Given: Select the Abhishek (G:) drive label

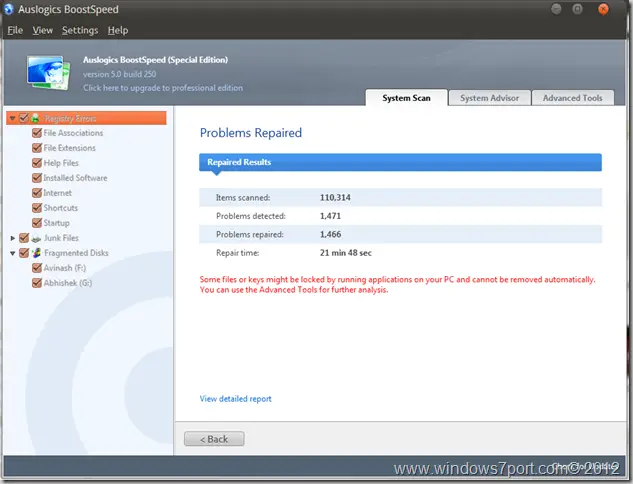Looking at the screenshot, I should (x=67, y=283).
